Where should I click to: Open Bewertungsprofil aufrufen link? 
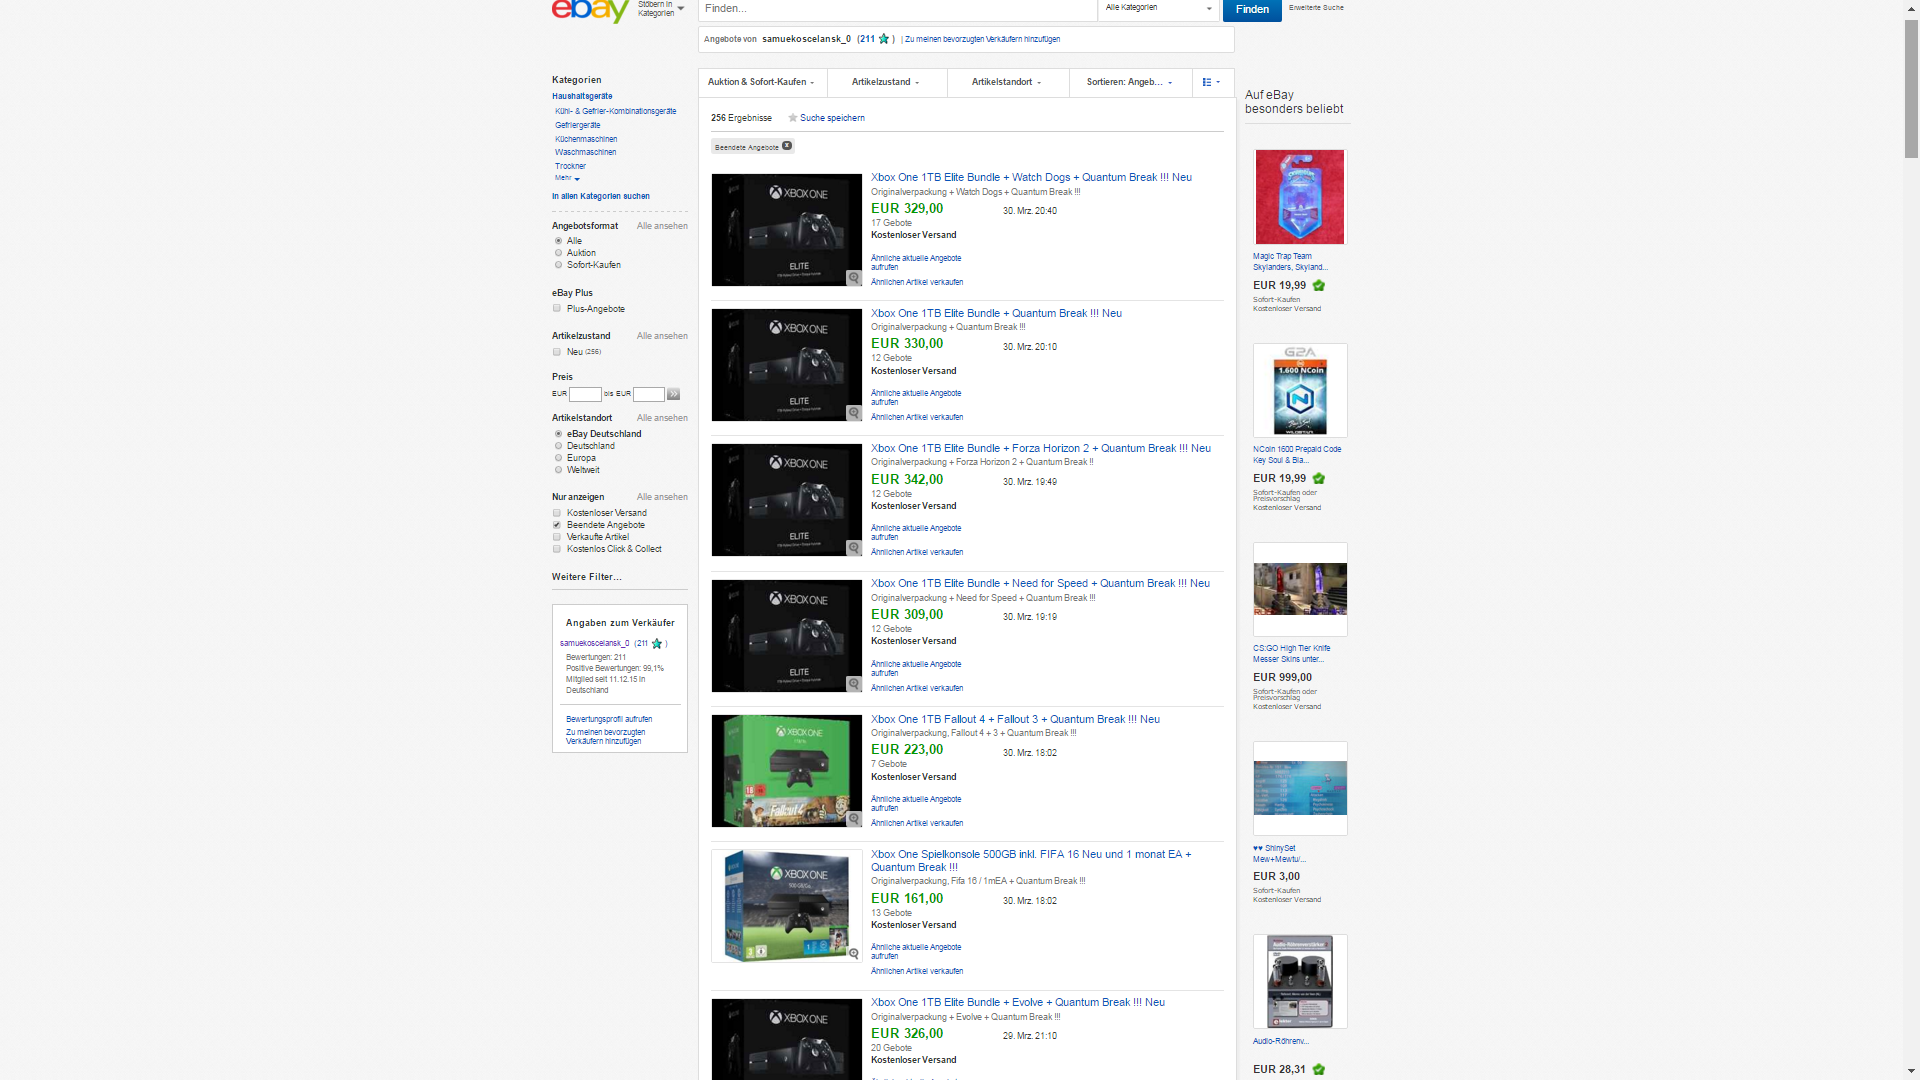(609, 719)
